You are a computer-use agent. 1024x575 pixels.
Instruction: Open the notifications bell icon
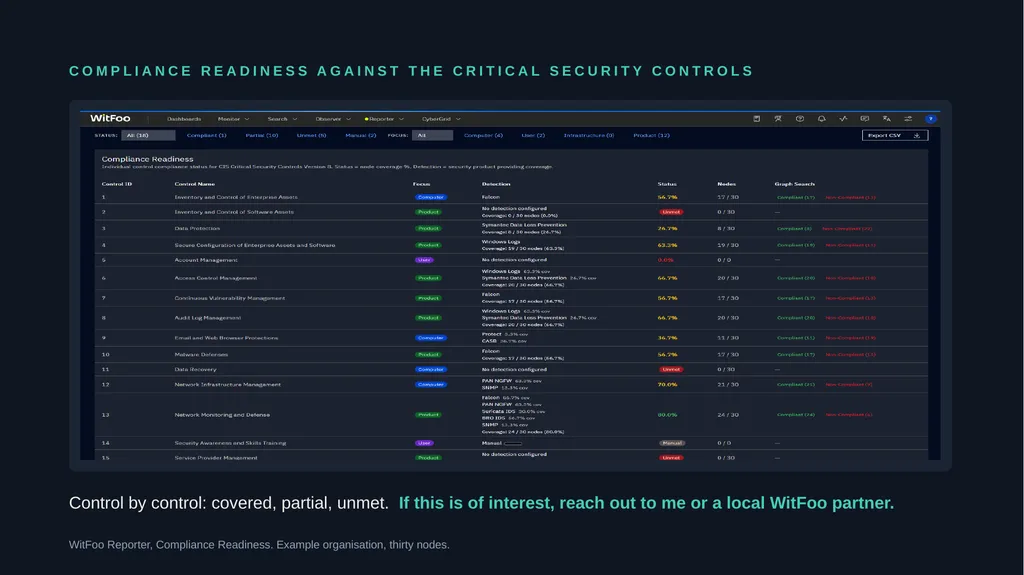click(x=822, y=119)
